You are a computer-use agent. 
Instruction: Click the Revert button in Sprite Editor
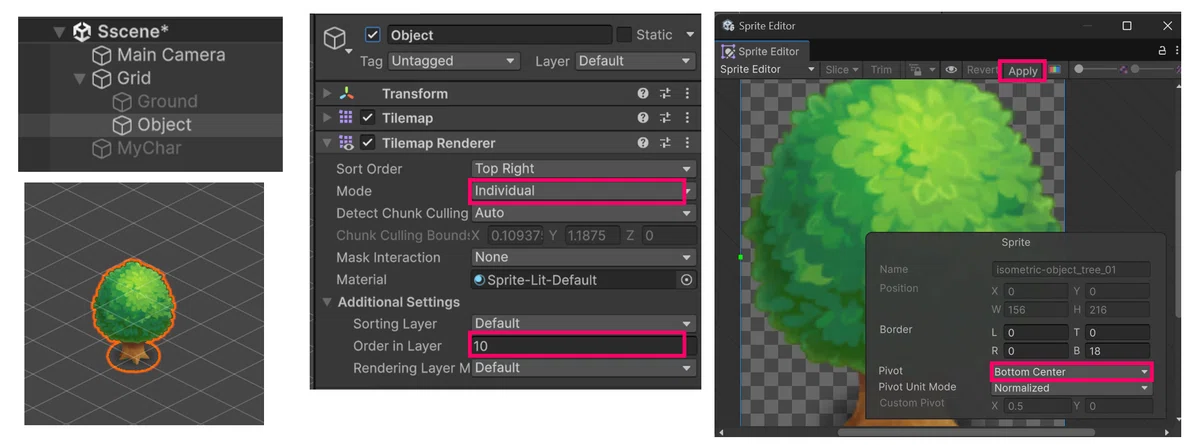[x=982, y=70]
